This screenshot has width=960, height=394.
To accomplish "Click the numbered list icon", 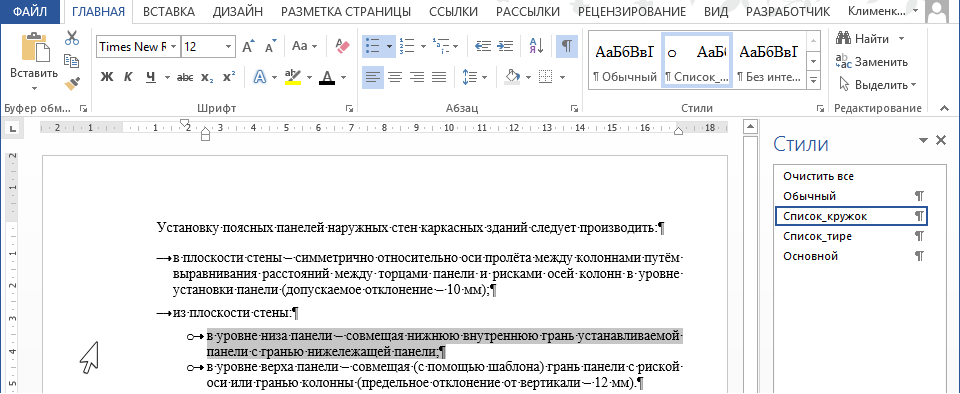I will click(x=407, y=46).
